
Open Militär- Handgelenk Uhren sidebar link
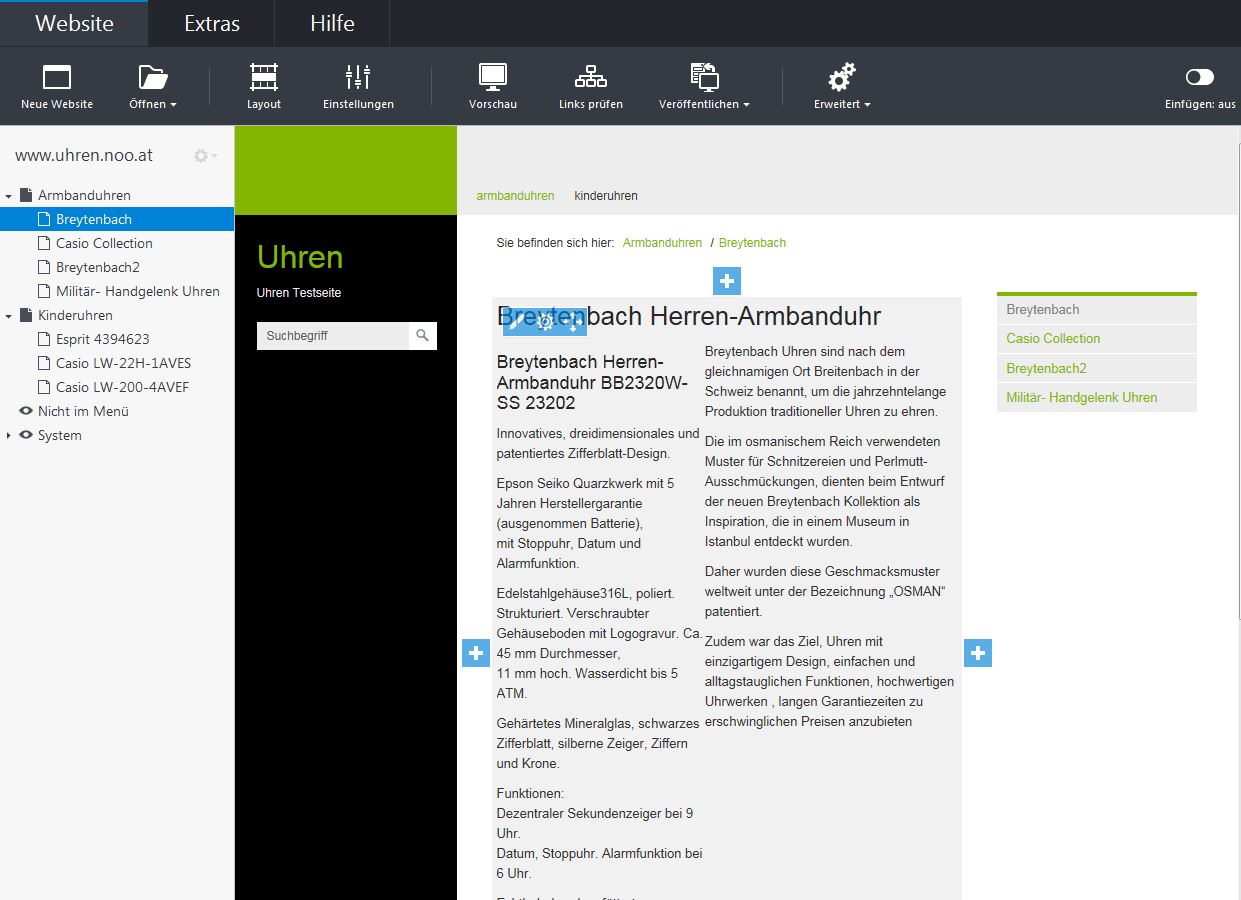click(1097, 397)
